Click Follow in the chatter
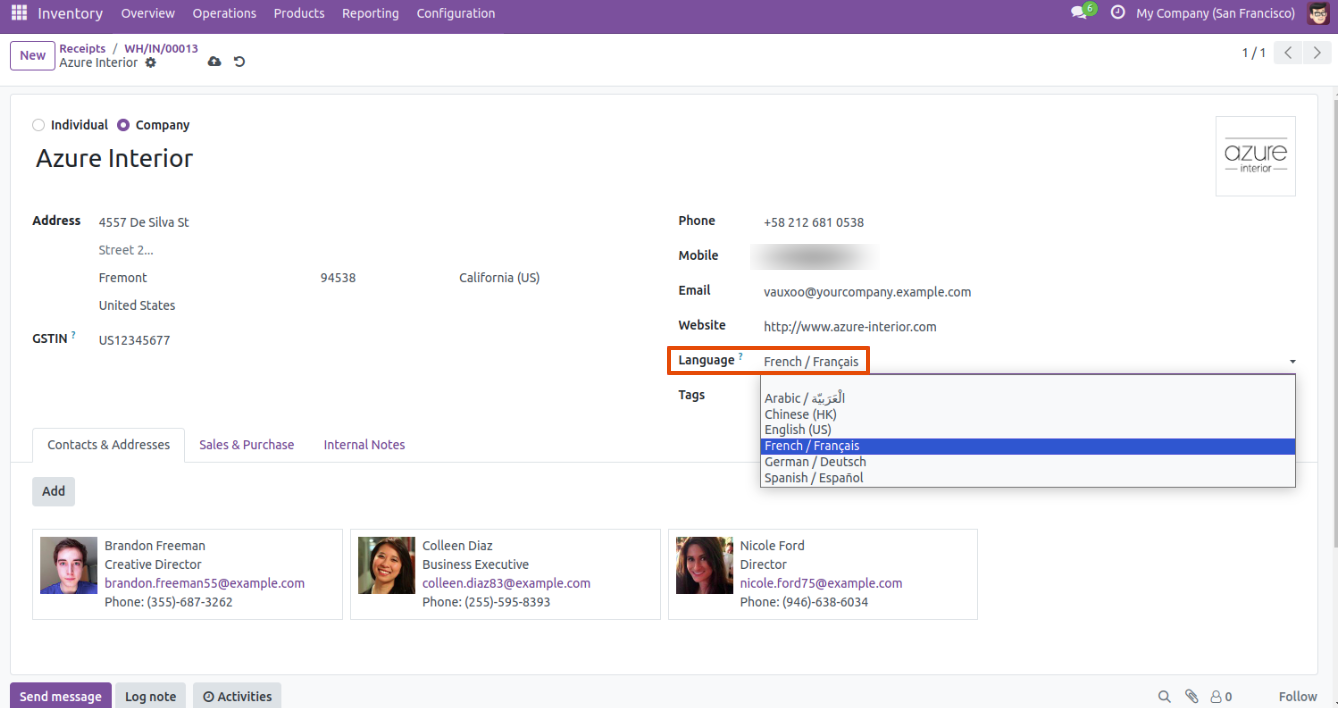The image size is (1338, 708). tap(1298, 697)
